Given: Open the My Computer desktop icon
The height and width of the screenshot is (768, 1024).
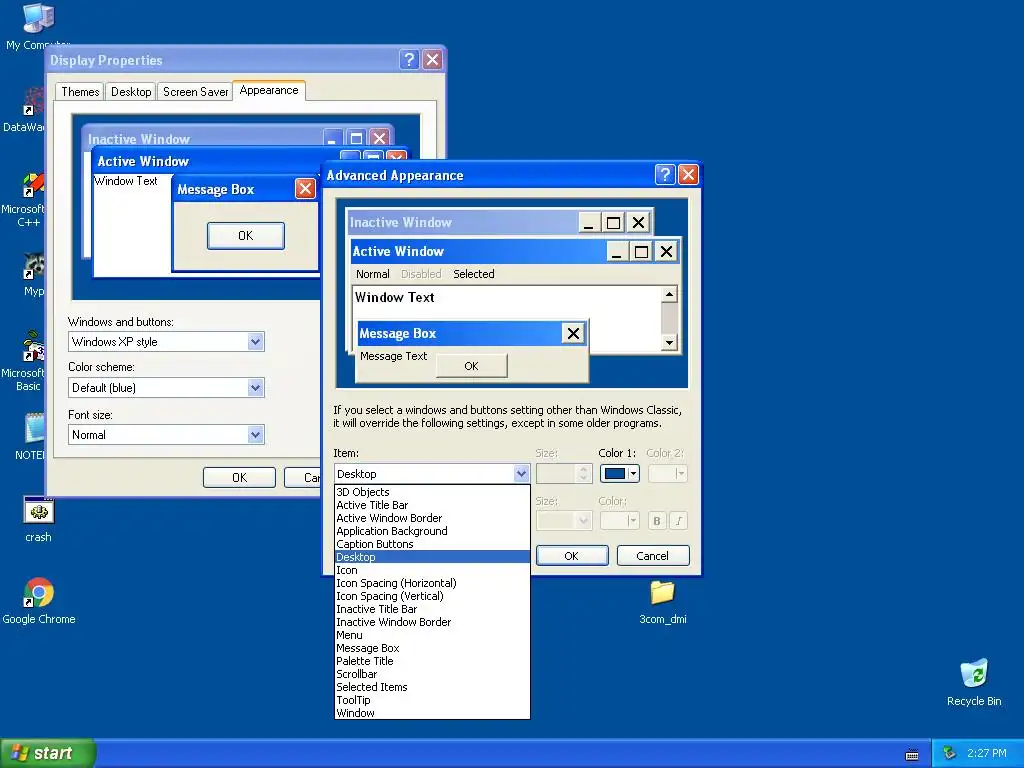Looking at the screenshot, I should (x=38, y=18).
